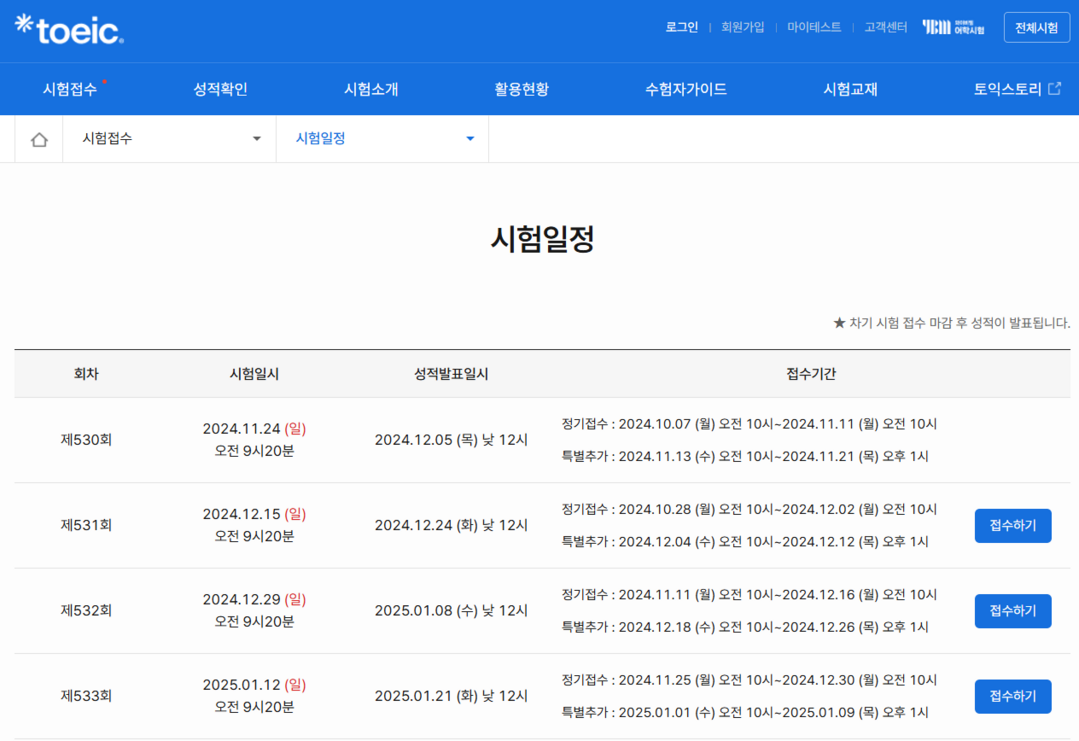
Task: Go to home via house icon
Action: (39, 140)
